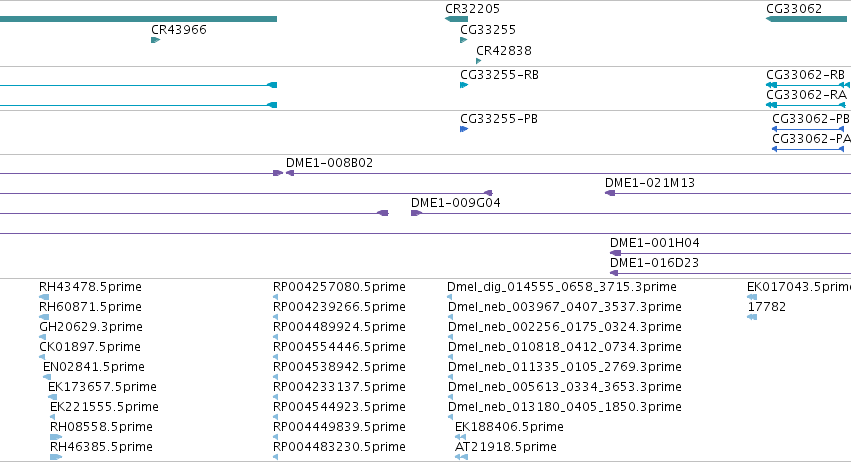Select transcript CG33062-RA label
Image resolution: width=851 pixels, height=462 pixels.
click(806, 95)
